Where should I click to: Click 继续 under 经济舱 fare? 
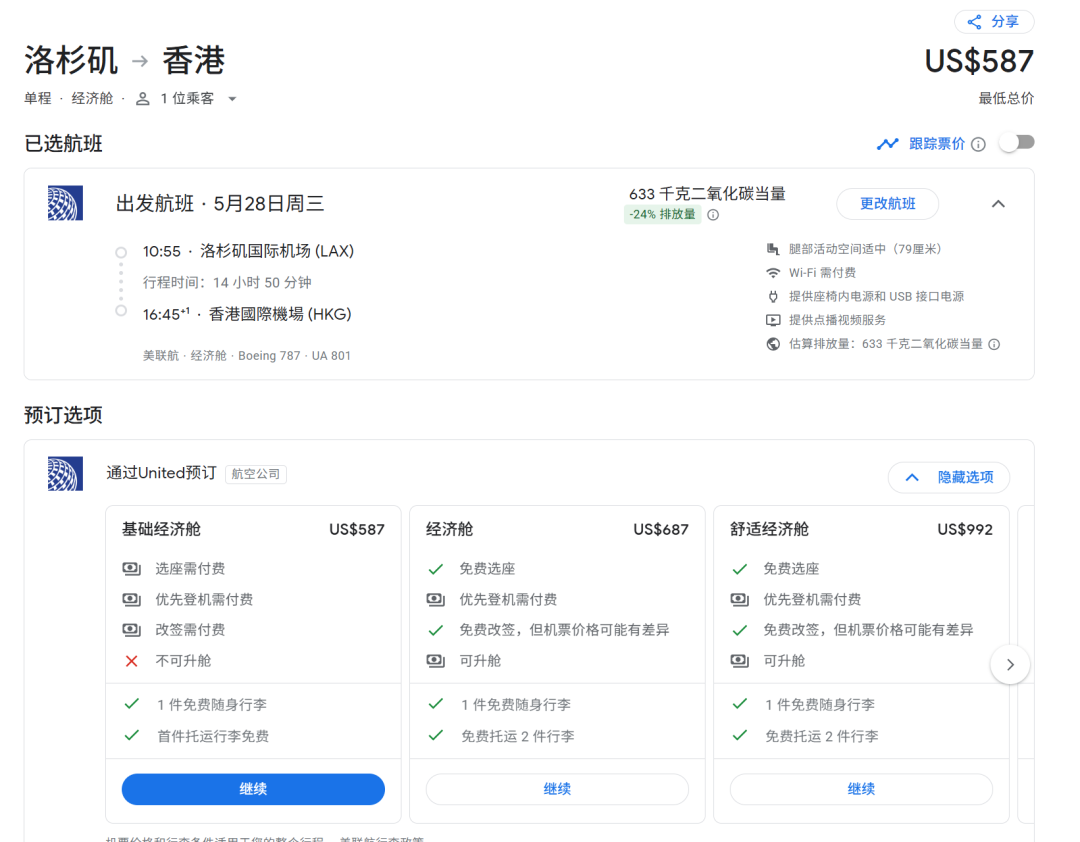[557, 789]
